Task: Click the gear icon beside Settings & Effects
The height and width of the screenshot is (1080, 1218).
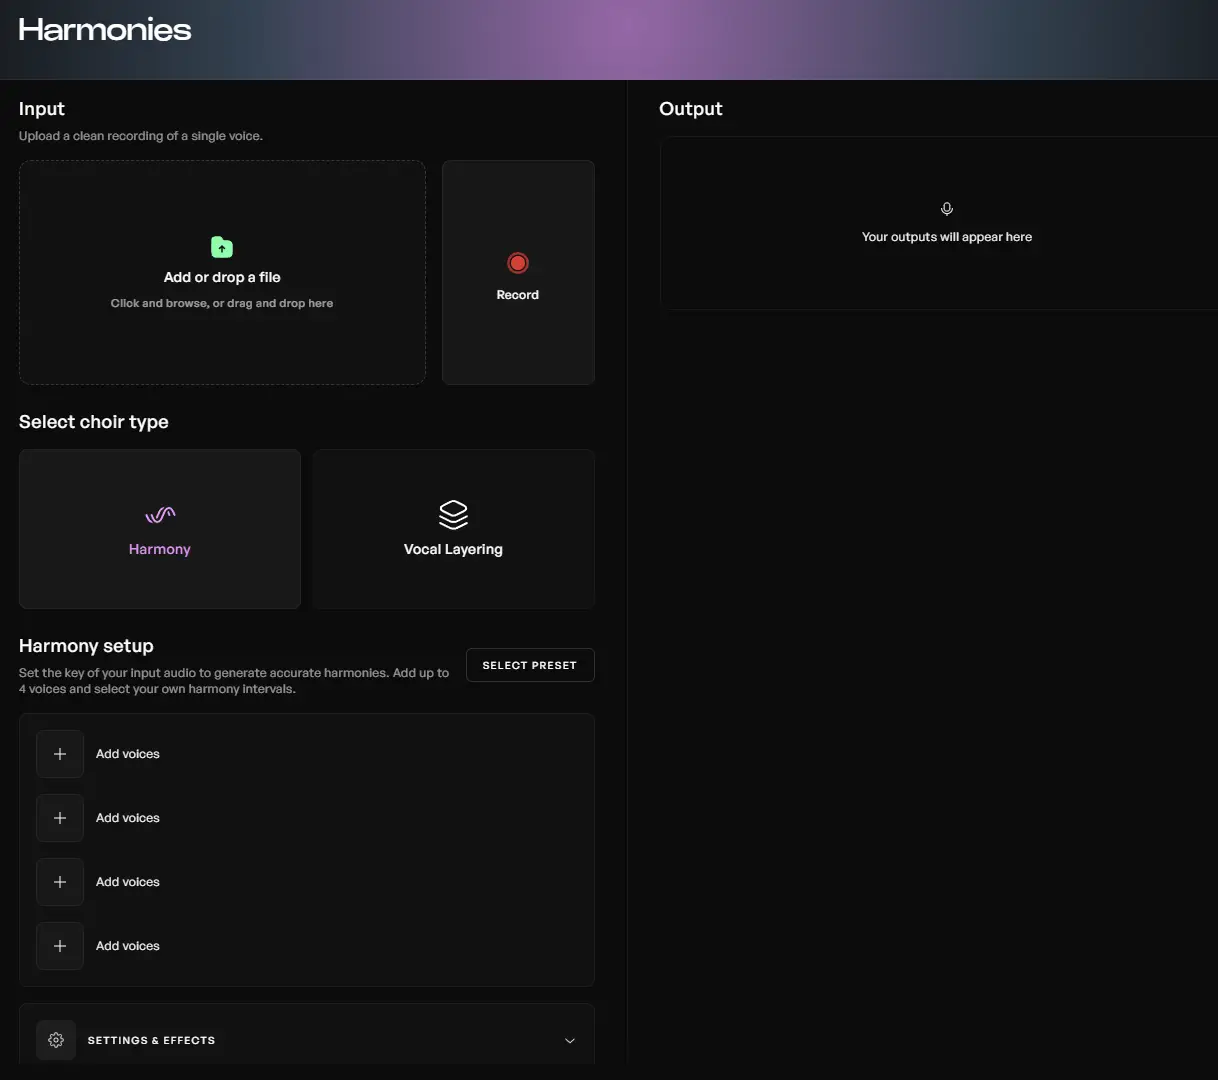Action: 56,1040
